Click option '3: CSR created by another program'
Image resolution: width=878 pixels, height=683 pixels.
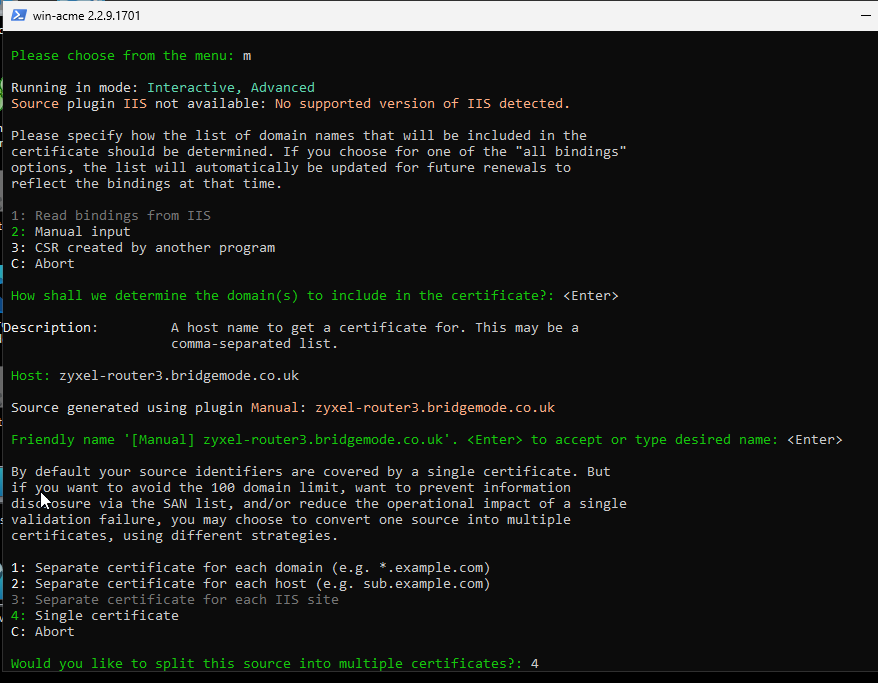coord(143,248)
